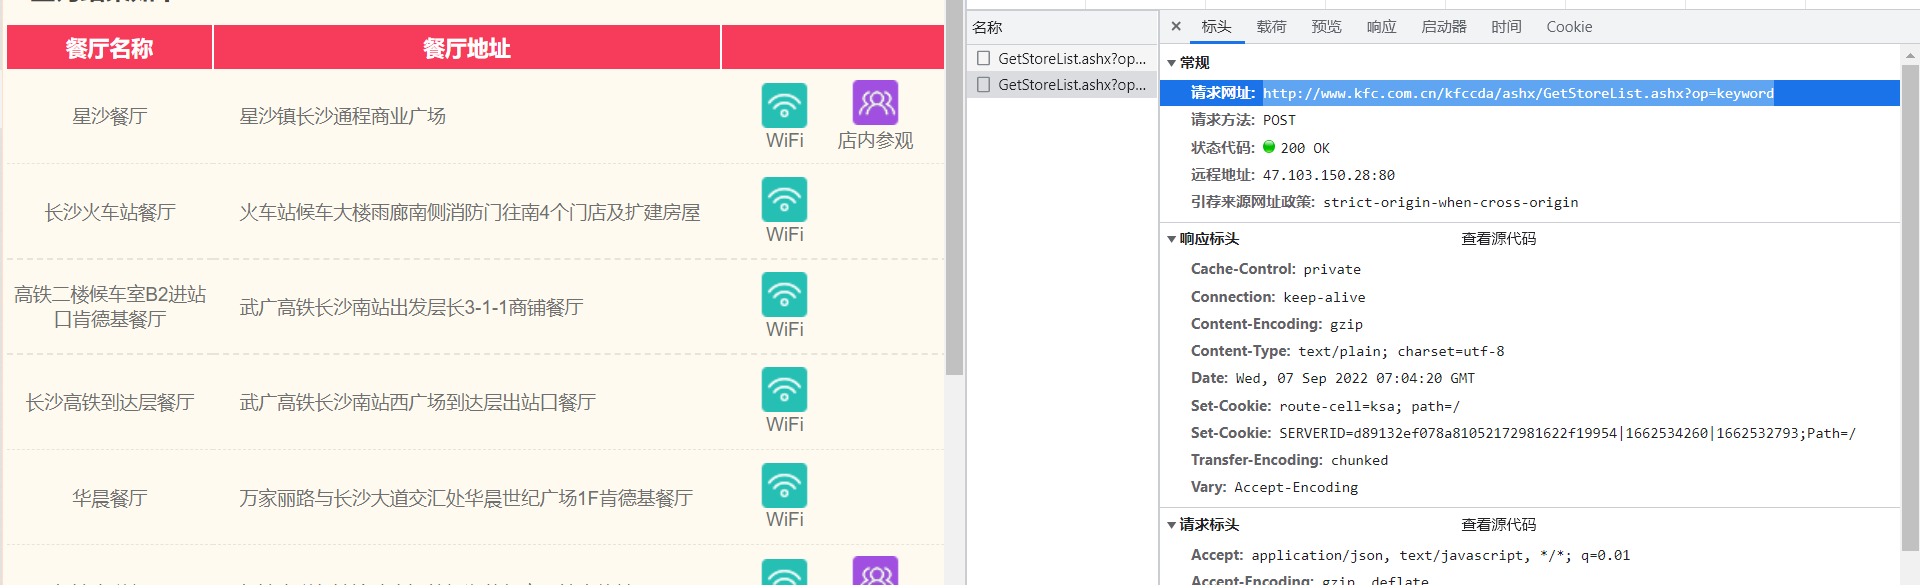Screen dimensions: 1920x585
Task: Click the Connection keep-alive header
Action: click(x=1278, y=297)
